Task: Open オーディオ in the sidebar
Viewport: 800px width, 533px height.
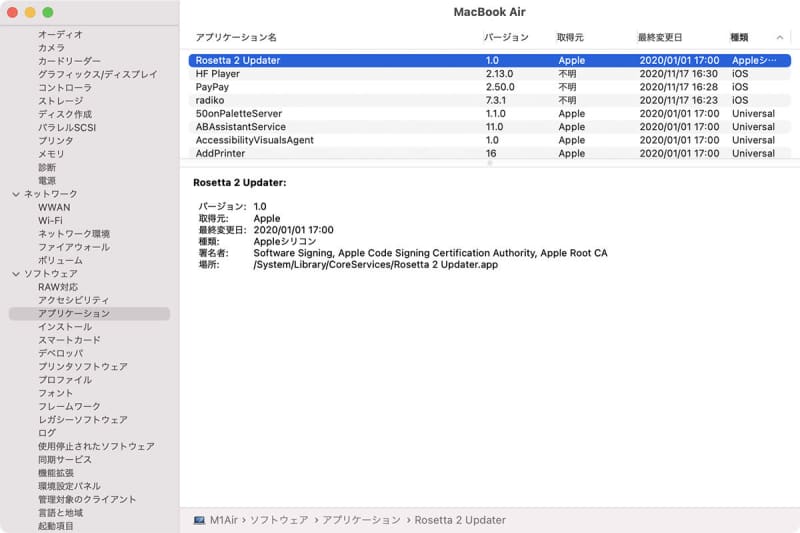Action: coord(60,35)
